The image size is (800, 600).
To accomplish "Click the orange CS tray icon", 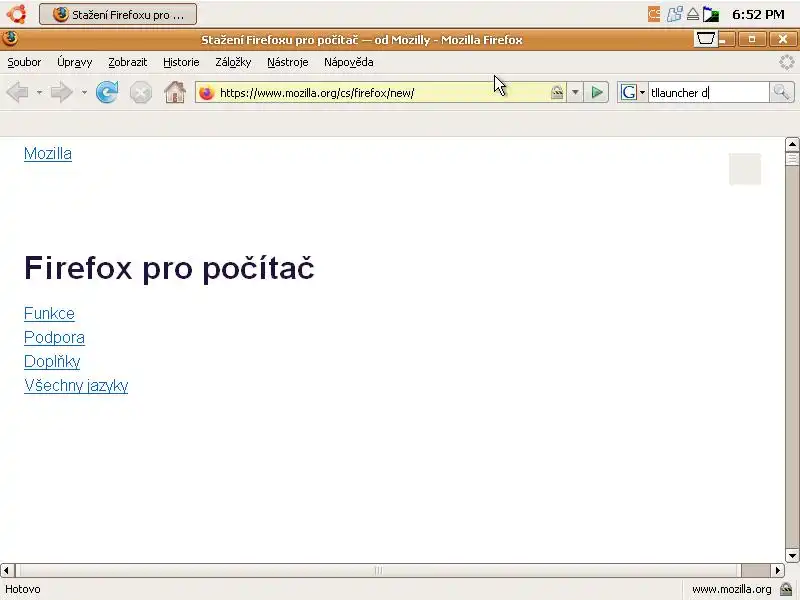I will point(654,14).
